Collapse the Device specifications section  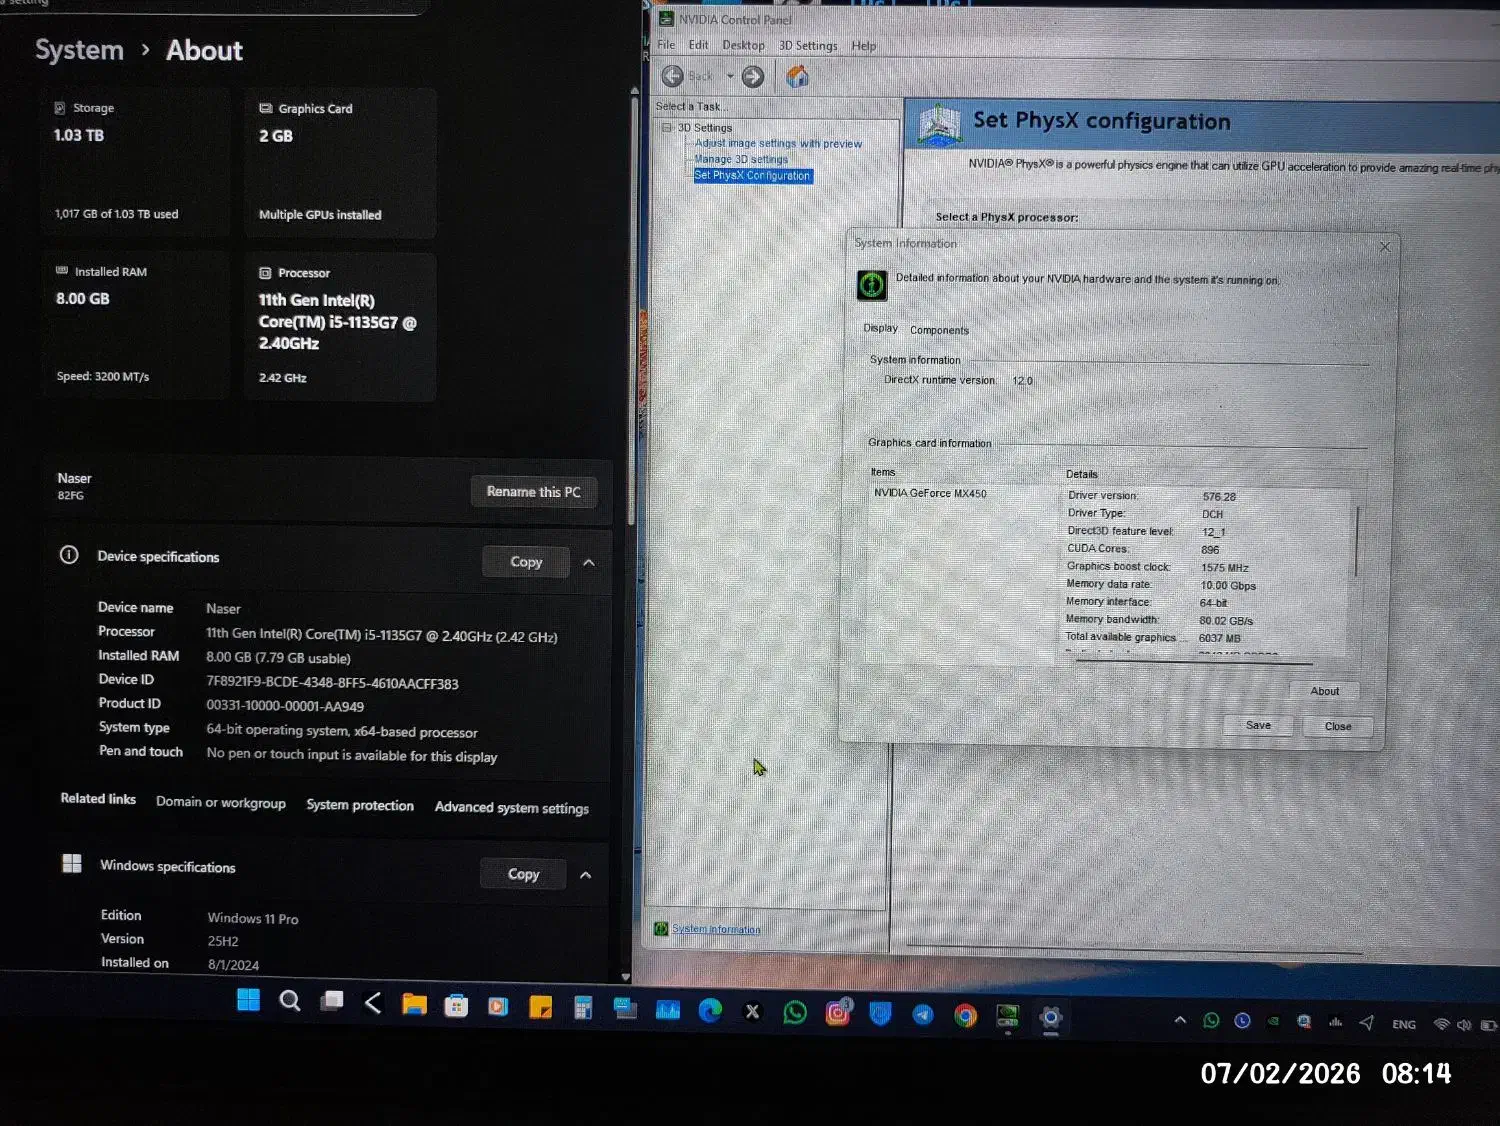(589, 562)
